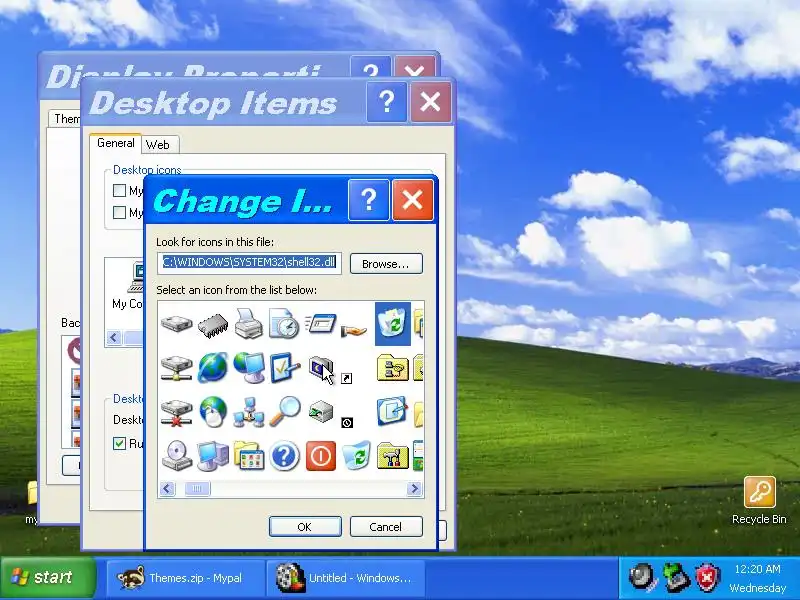Click the Browse... button
This screenshot has width=800, height=600.
386,264
